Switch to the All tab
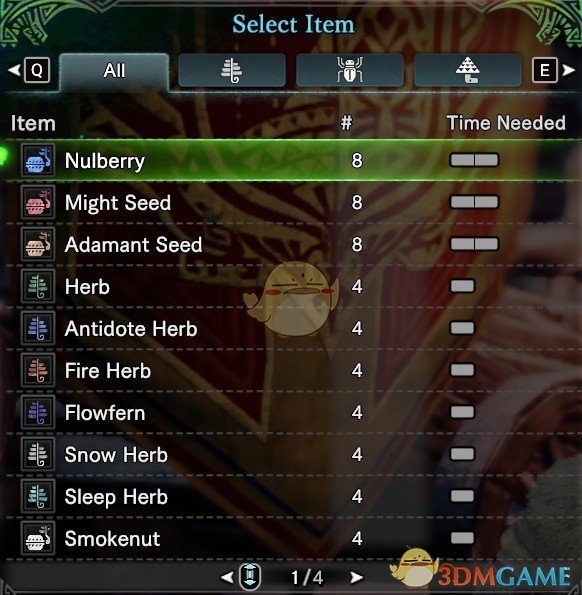 (114, 71)
